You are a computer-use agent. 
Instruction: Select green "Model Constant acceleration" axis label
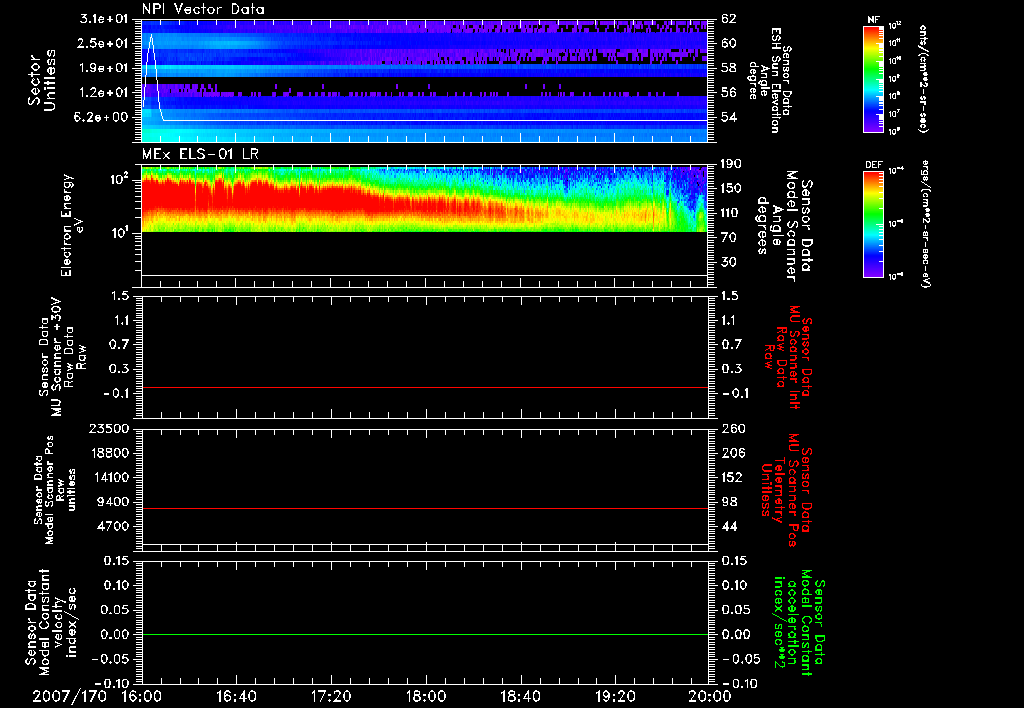pos(800,622)
